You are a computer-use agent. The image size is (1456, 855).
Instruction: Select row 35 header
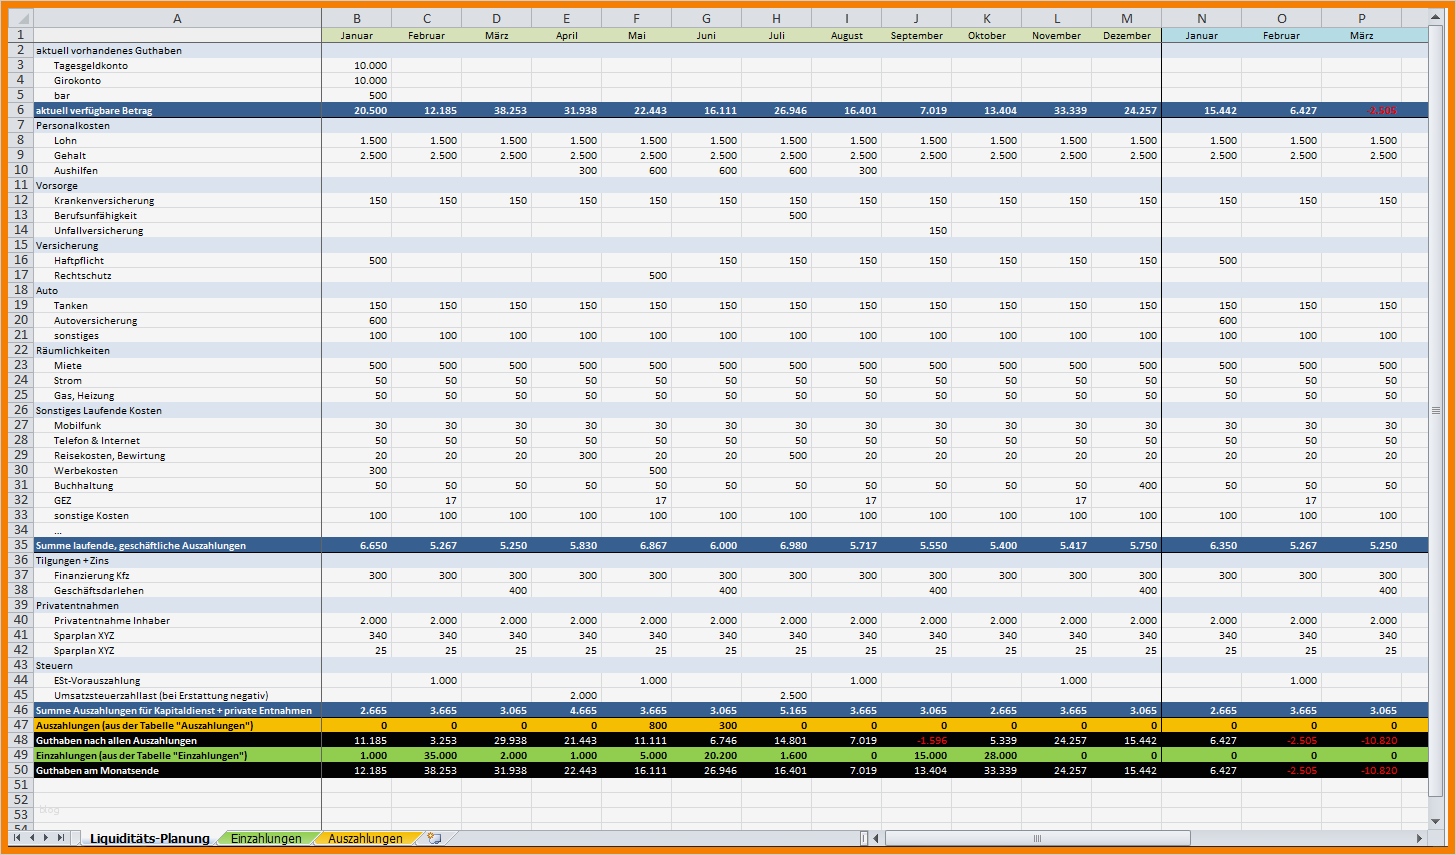[20, 545]
